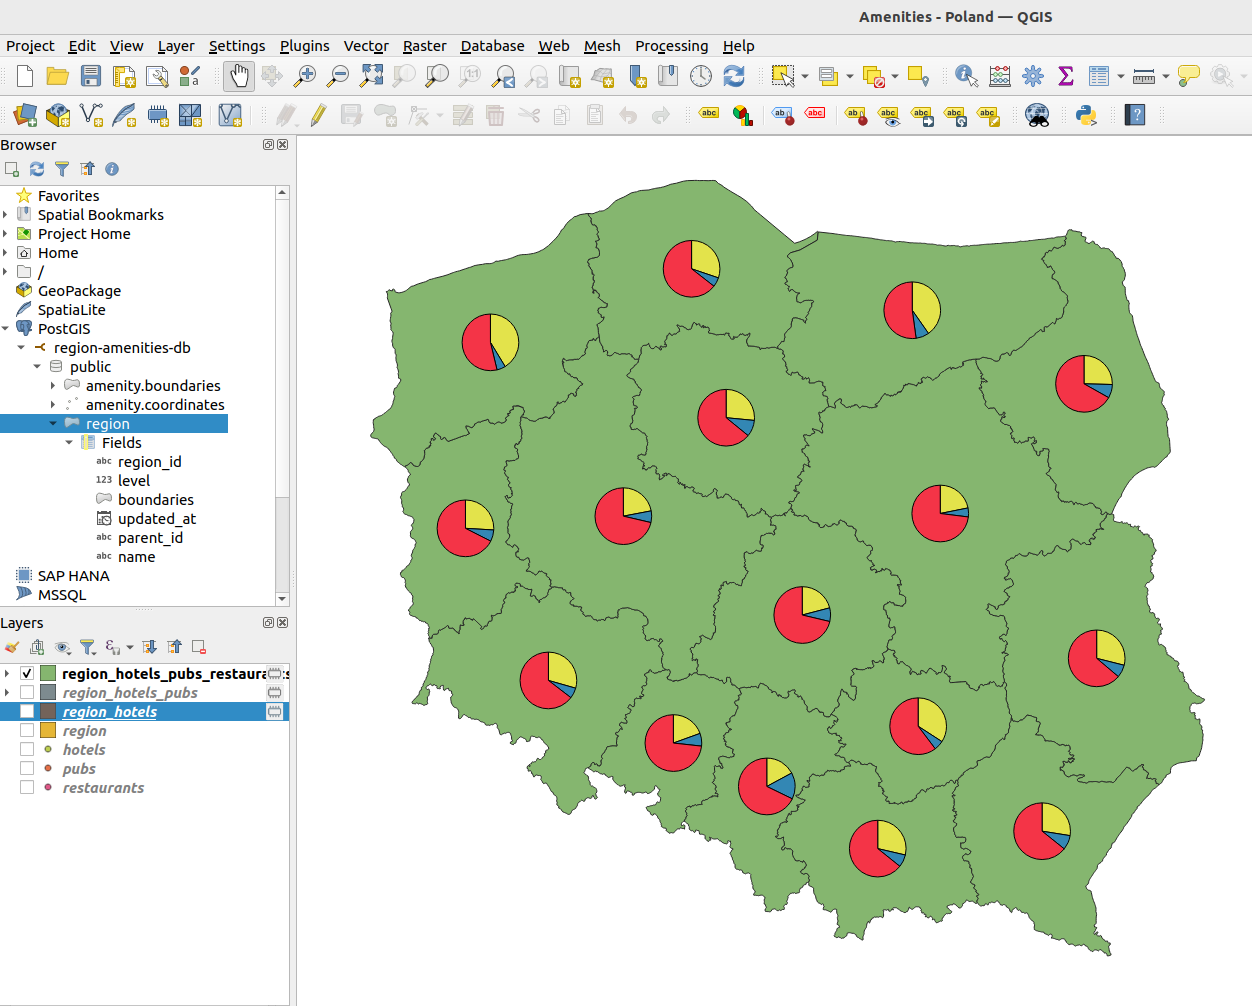The height and width of the screenshot is (1006, 1252).
Task: Select the region_id field
Action: pyautogui.click(x=150, y=462)
